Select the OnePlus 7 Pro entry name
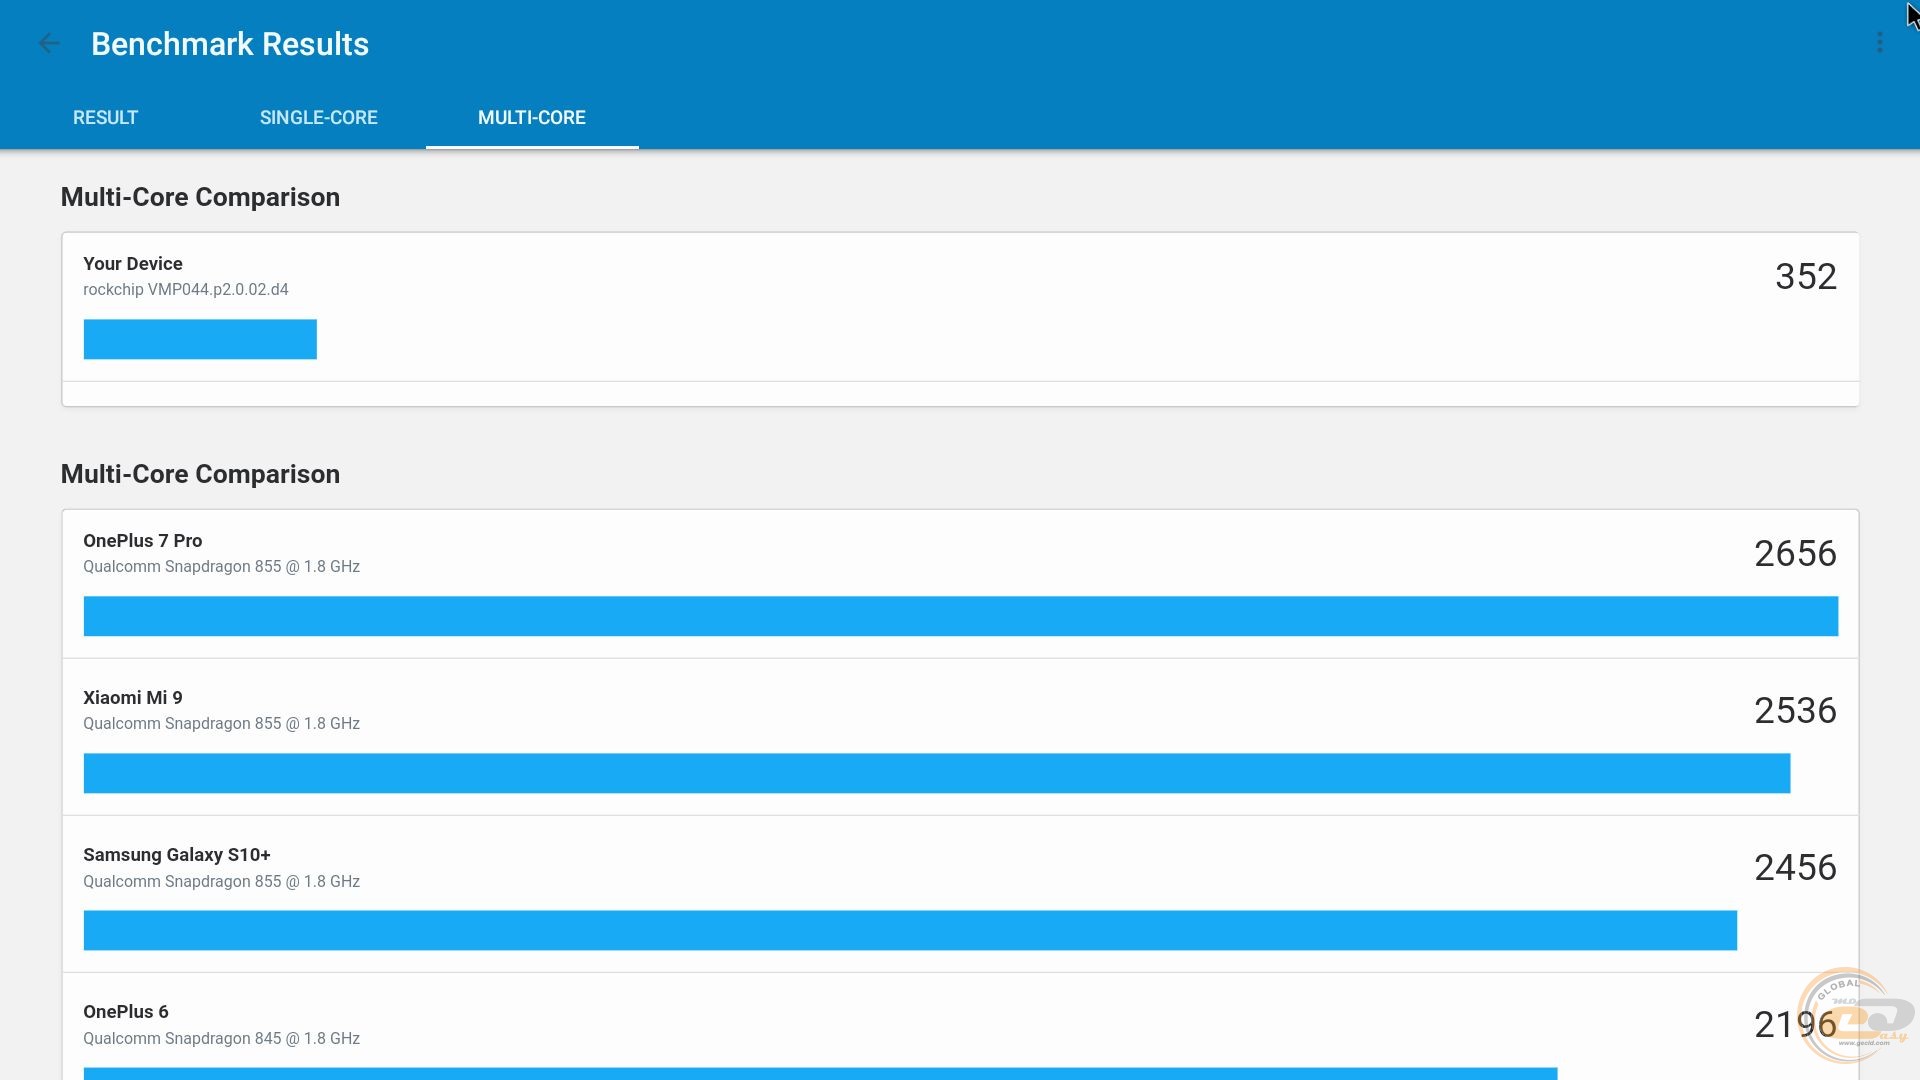 pyautogui.click(x=142, y=541)
